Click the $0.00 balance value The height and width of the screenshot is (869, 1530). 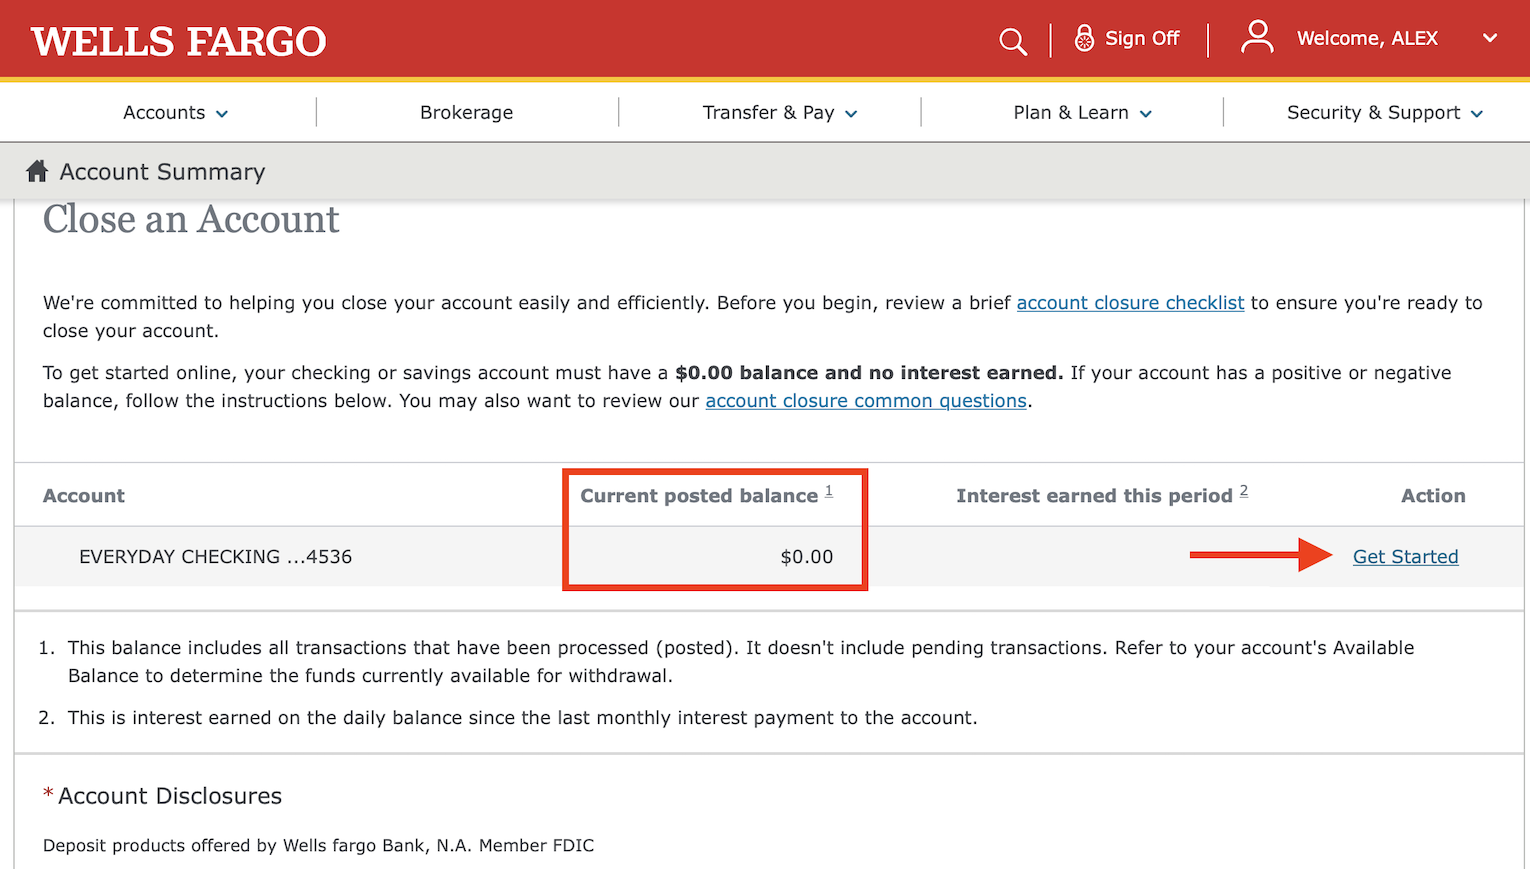pyautogui.click(x=807, y=557)
